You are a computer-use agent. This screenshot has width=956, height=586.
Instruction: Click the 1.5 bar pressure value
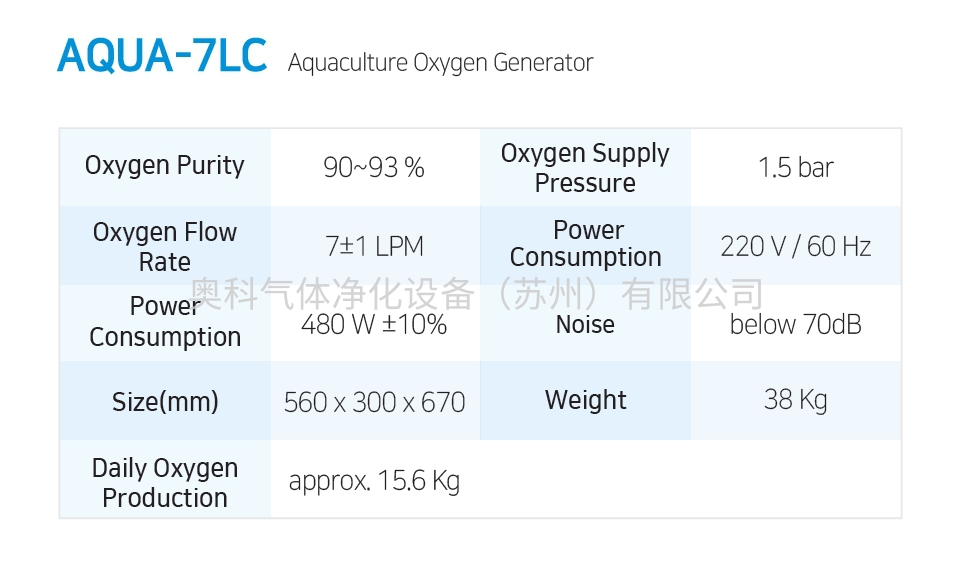[796, 168]
